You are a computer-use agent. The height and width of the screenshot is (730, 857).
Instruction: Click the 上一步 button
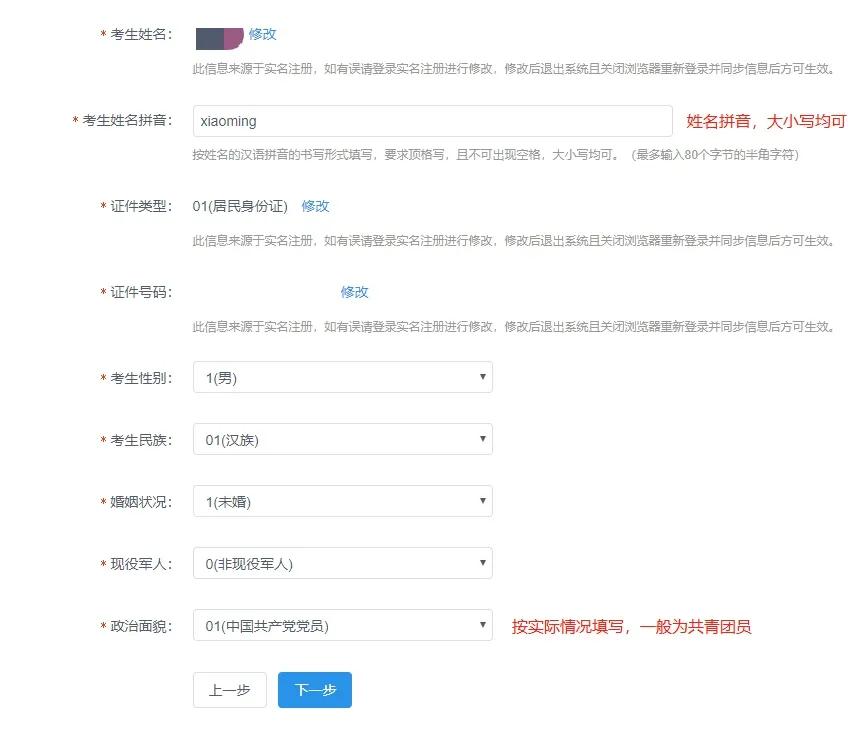(x=229, y=689)
